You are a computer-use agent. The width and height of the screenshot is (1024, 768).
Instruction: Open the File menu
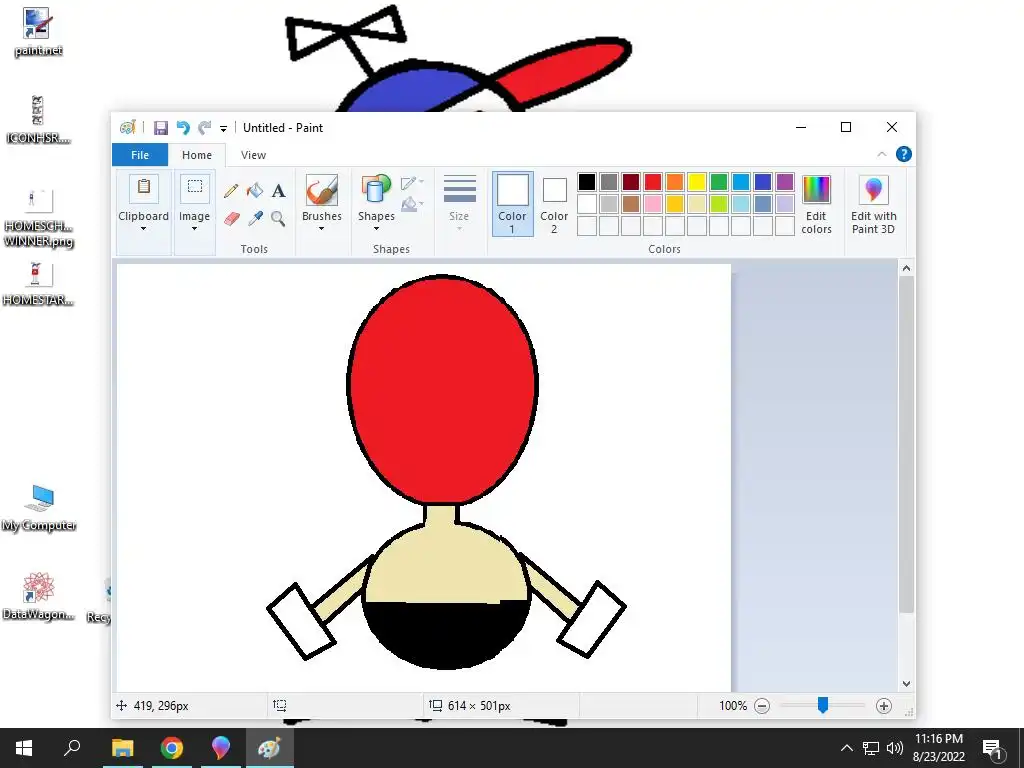[140, 155]
